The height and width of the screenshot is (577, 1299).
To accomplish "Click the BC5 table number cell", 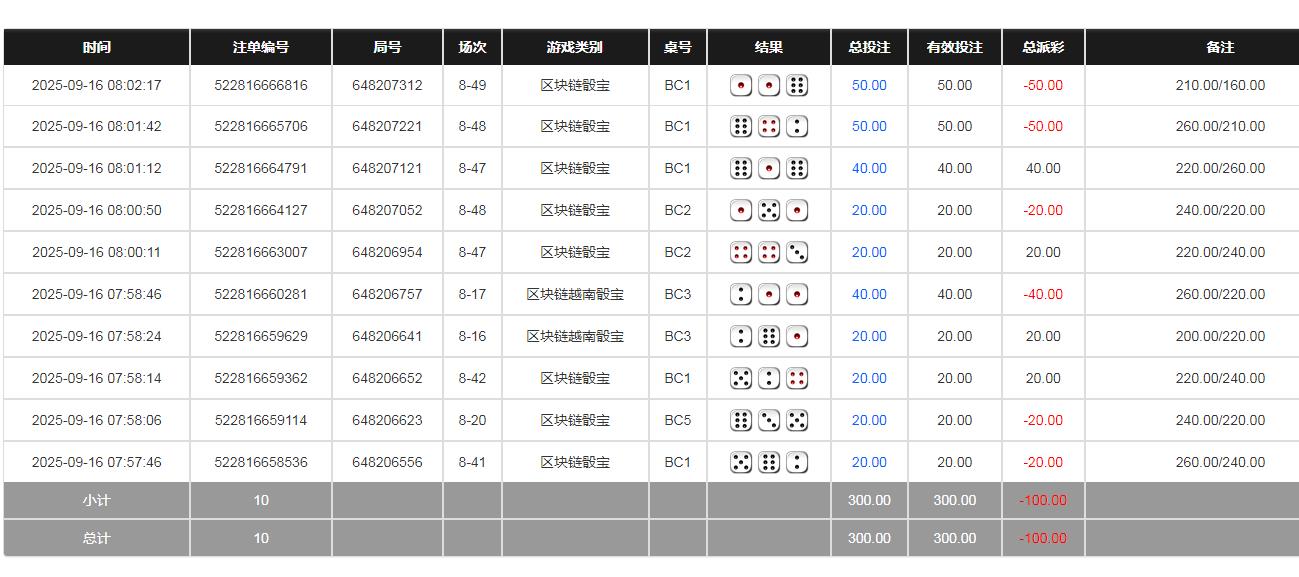I will click(679, 420).
